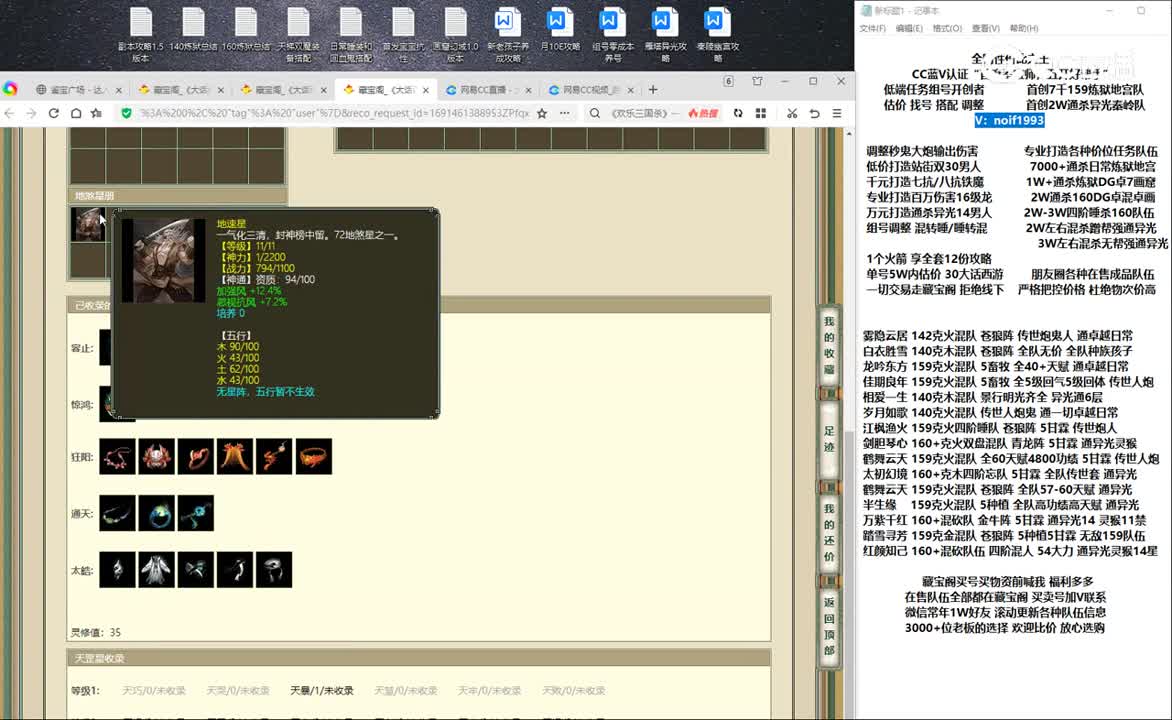Go back in the browser

point(10,114)
